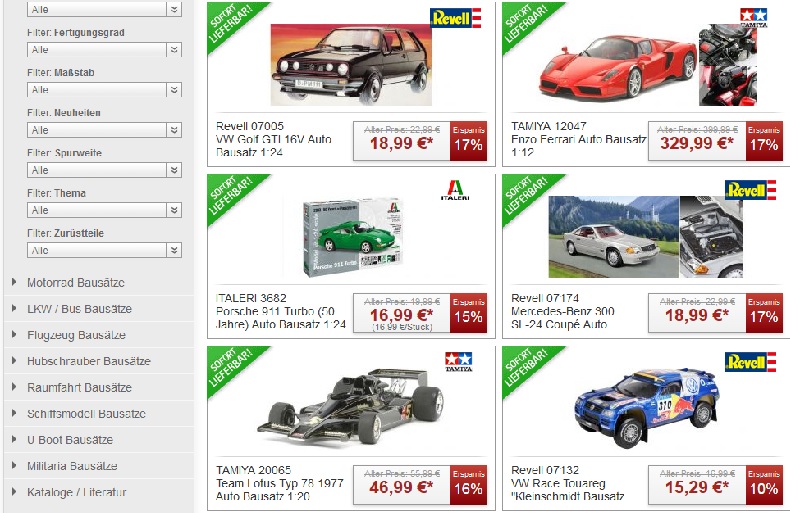Click the Italeri logo on Porsche 911 card
790x513 pixels.
[x=455, y=190]
